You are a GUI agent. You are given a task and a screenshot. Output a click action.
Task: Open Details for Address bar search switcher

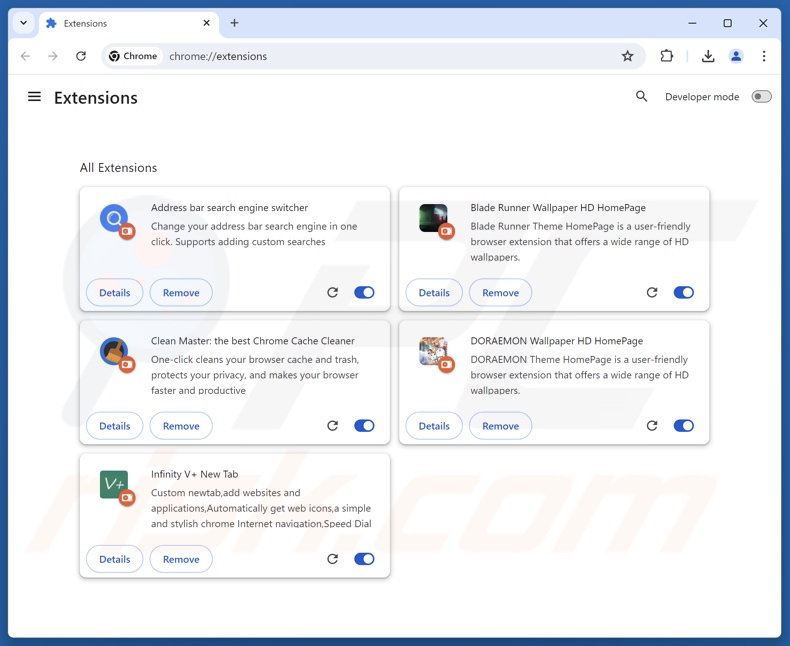(x=114, y=293)
